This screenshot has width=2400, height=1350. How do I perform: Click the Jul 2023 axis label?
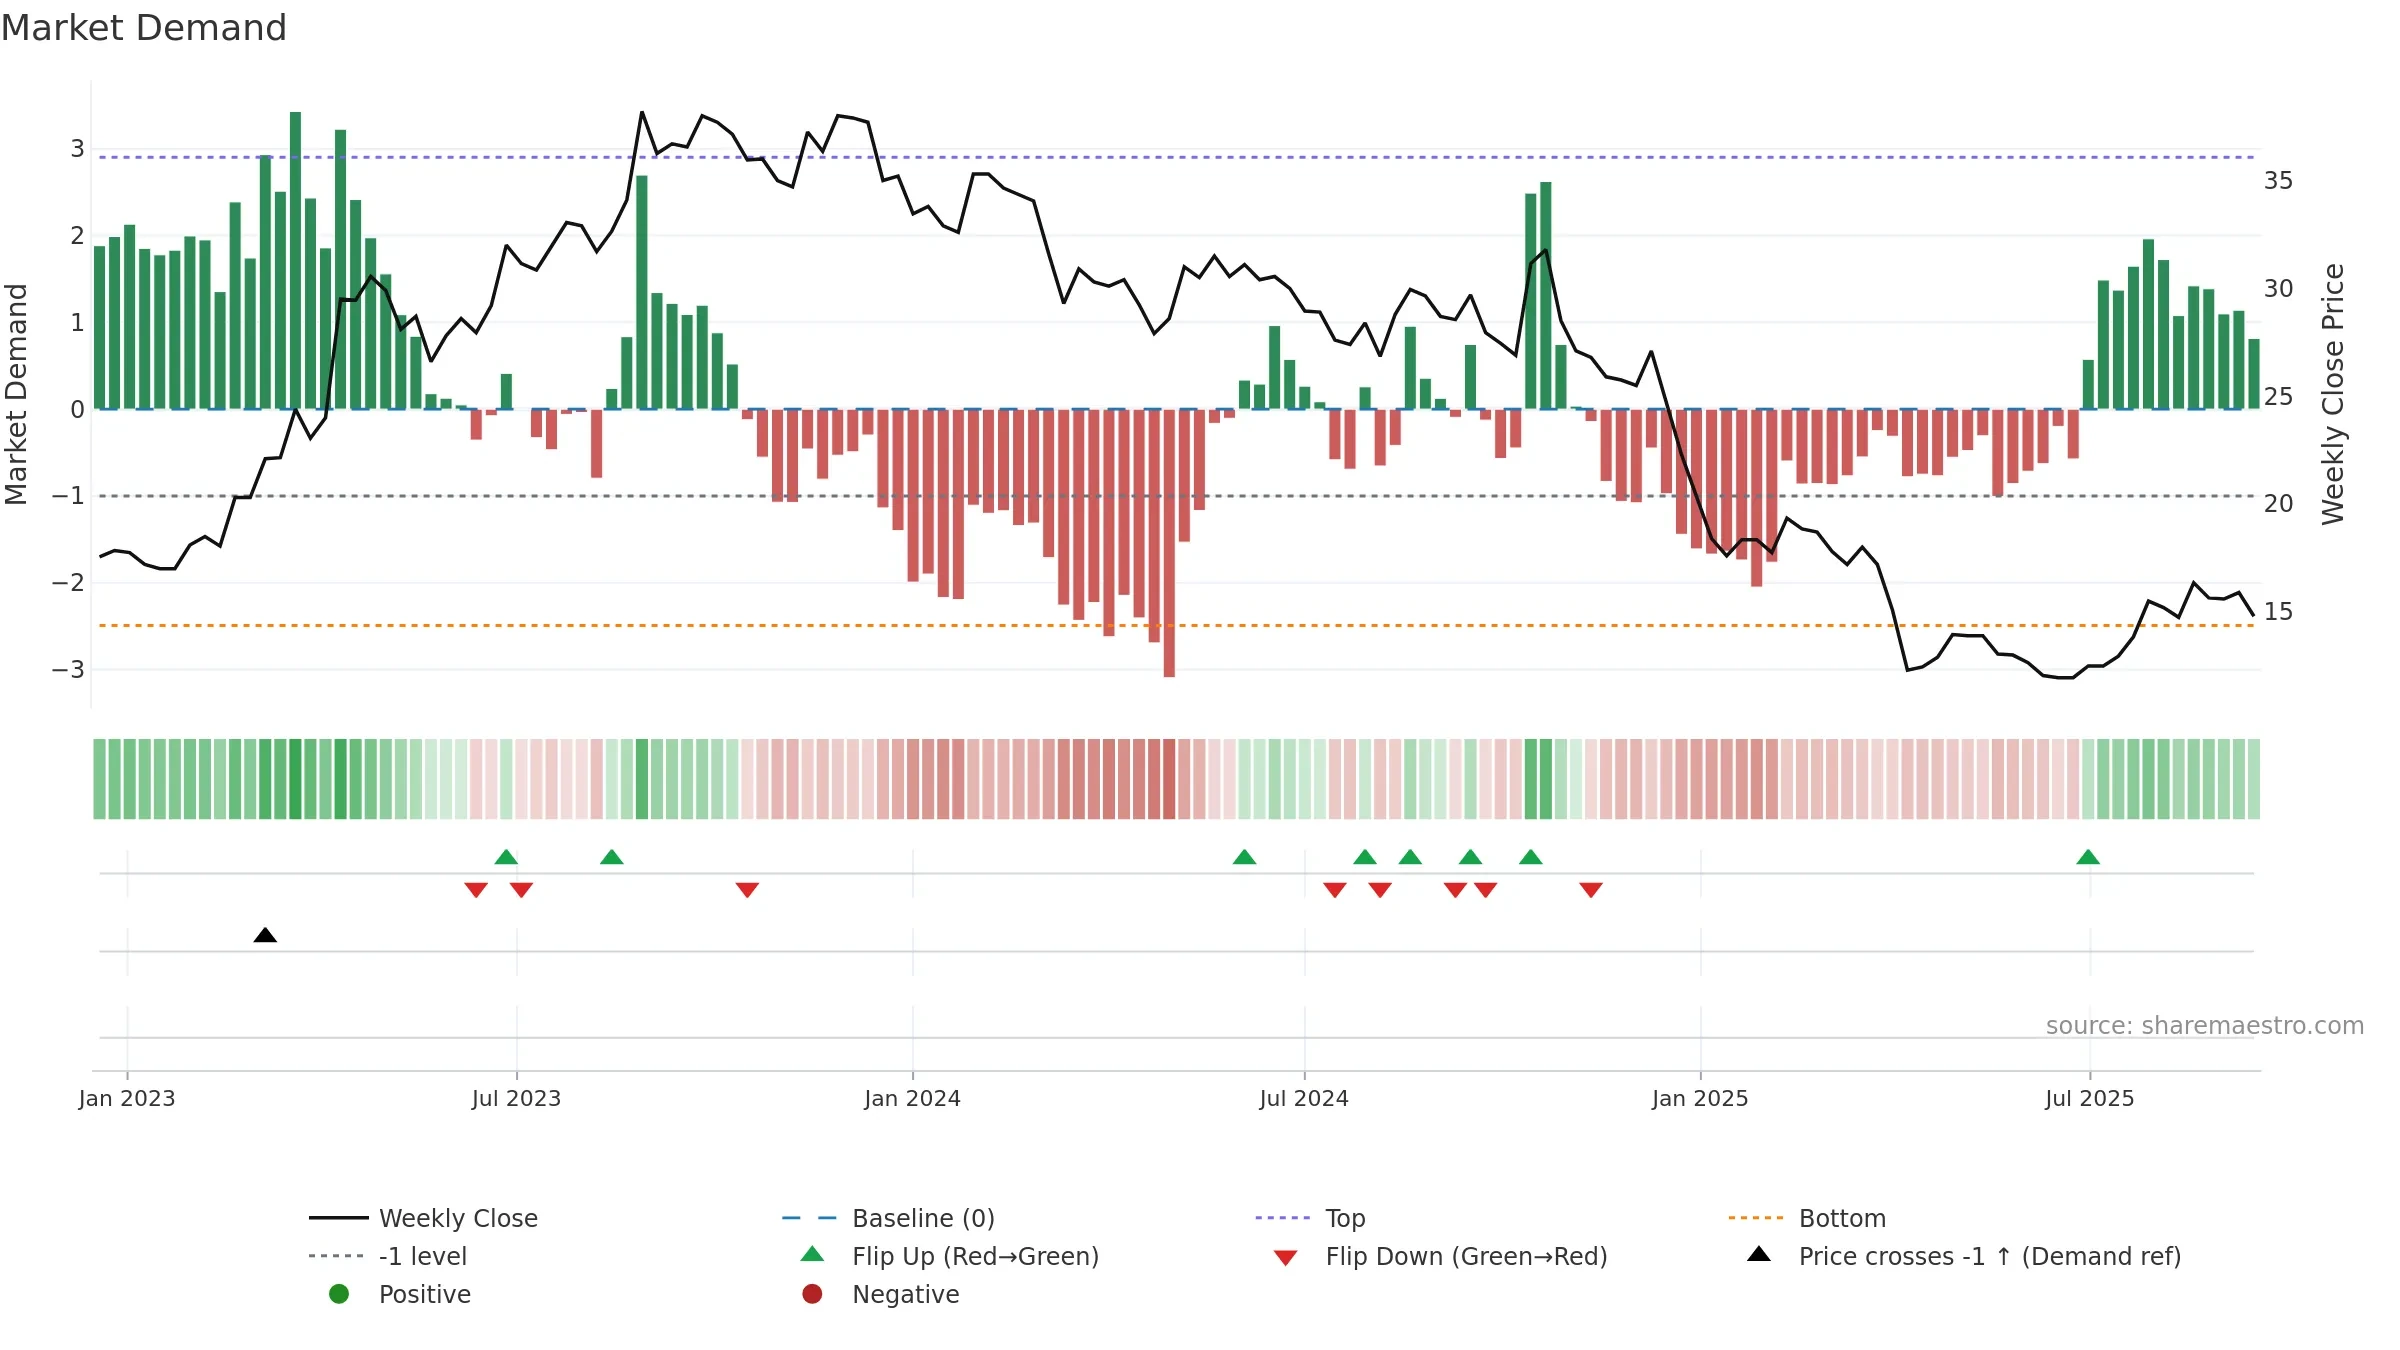[x=516, y=1098]
